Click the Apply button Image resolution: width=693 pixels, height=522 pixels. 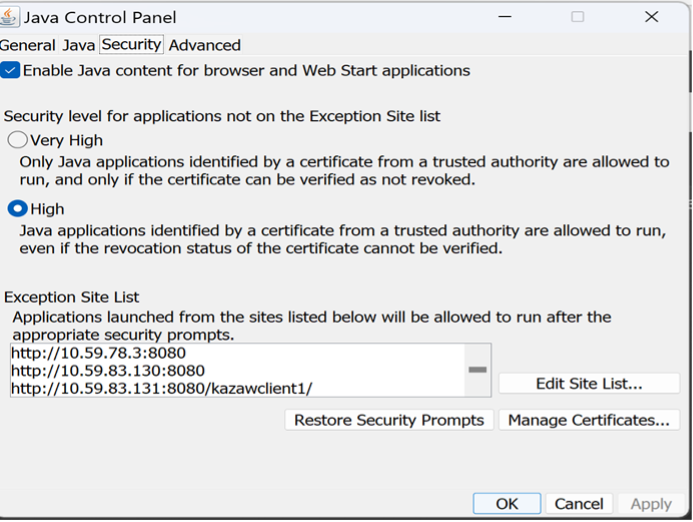point(651,503)
